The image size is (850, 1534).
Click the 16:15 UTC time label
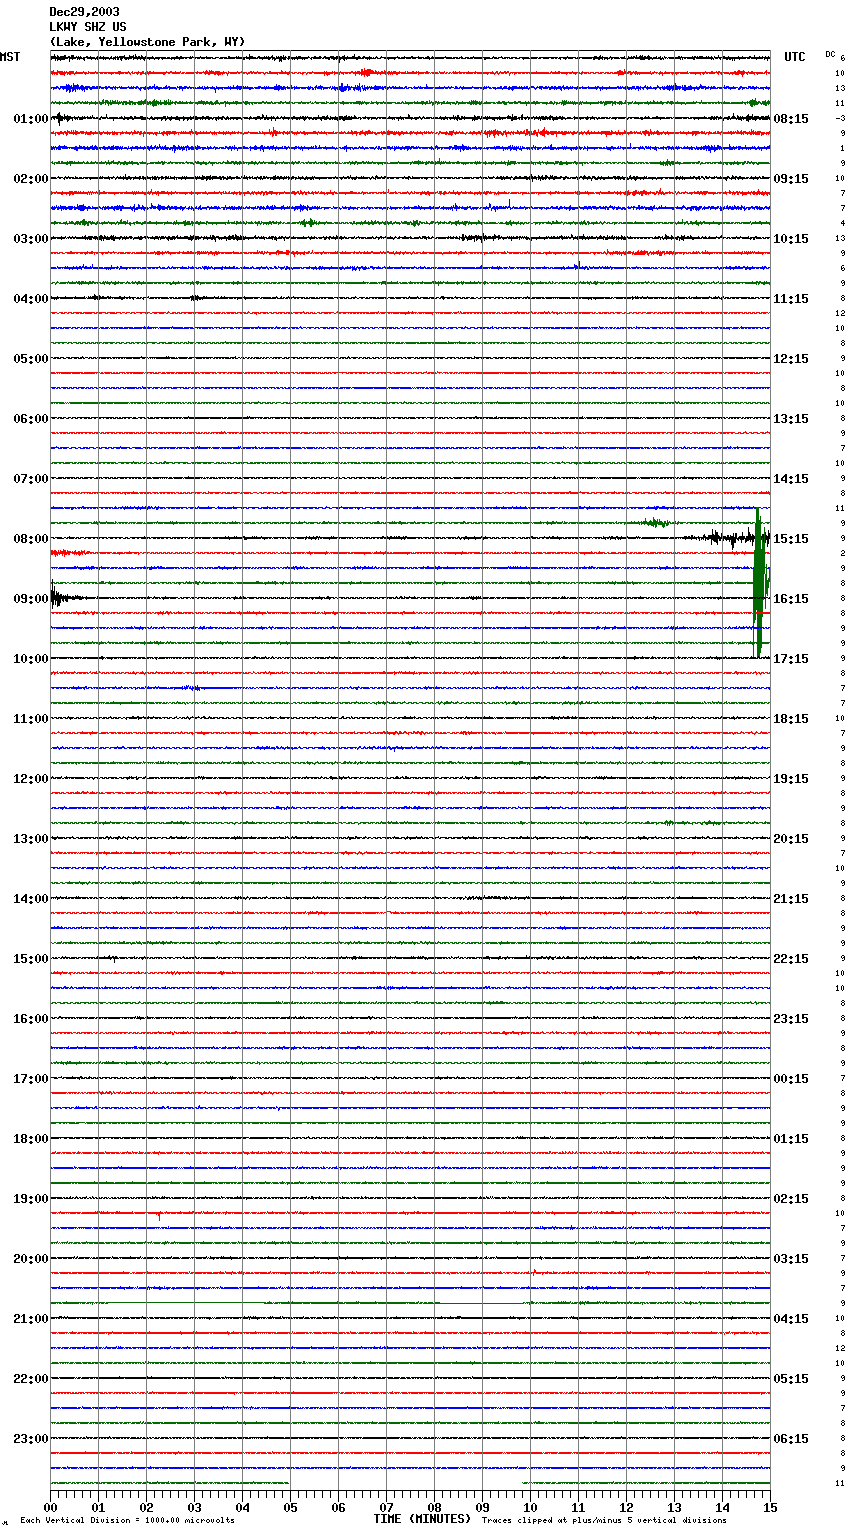pos(791,599)
